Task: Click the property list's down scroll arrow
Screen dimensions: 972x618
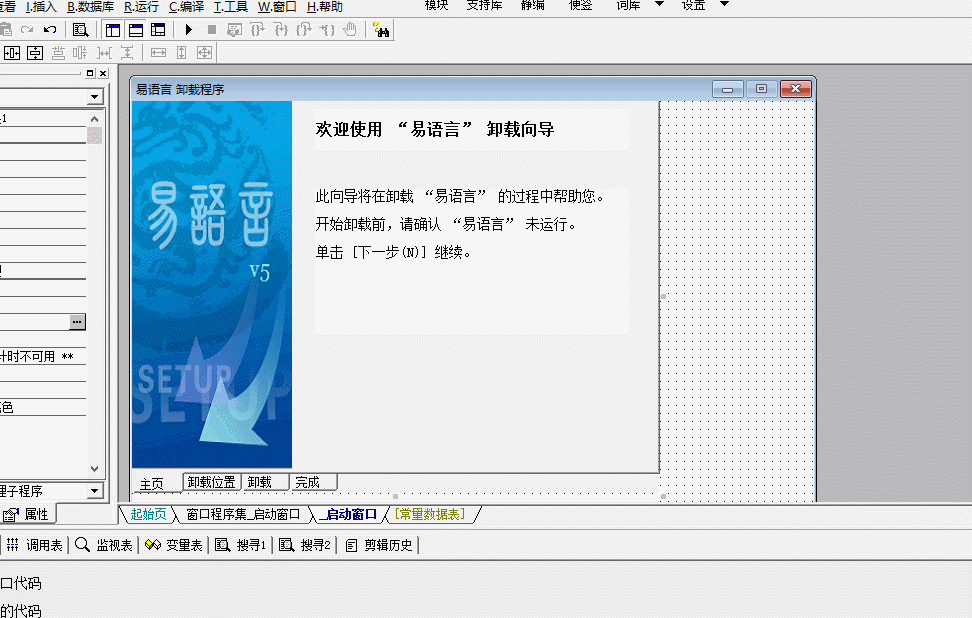Action: [x=94, y=469]
